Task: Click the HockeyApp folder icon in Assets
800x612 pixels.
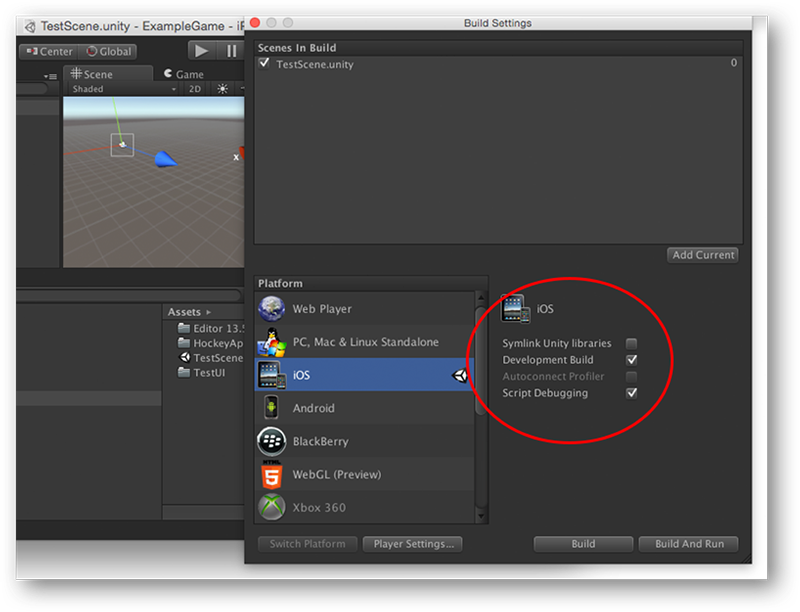Action: pyautogui.click(x=184, y=343)
